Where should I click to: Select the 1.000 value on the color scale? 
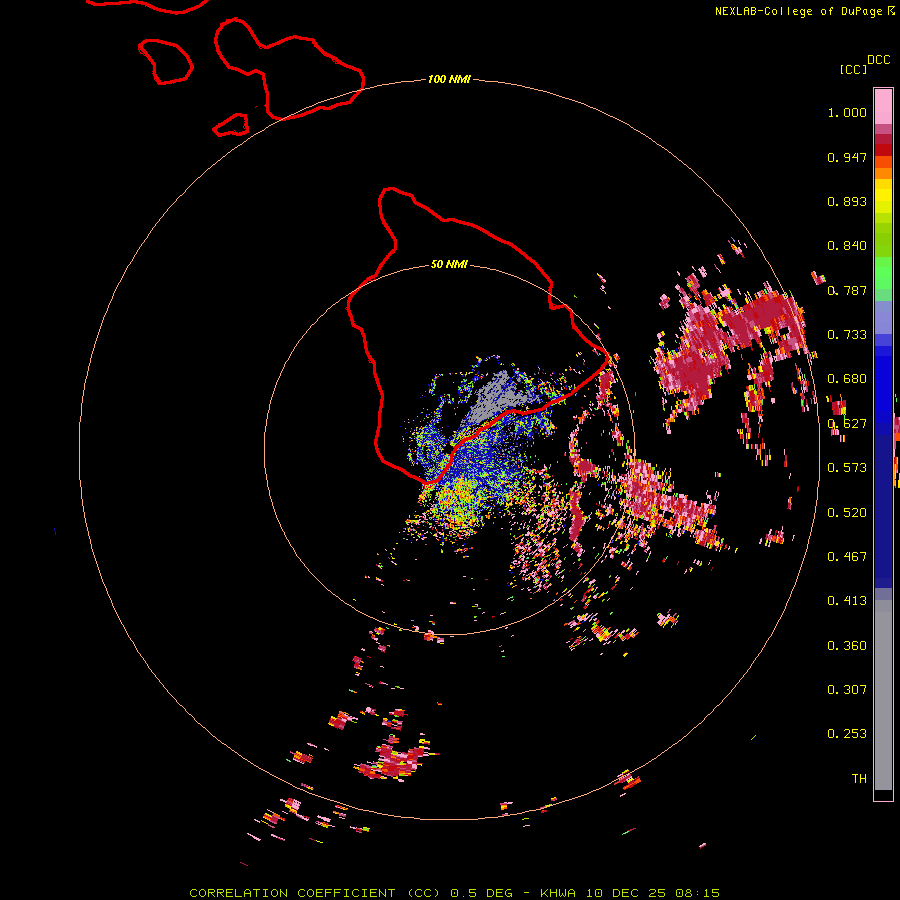[x=847, y=112]
